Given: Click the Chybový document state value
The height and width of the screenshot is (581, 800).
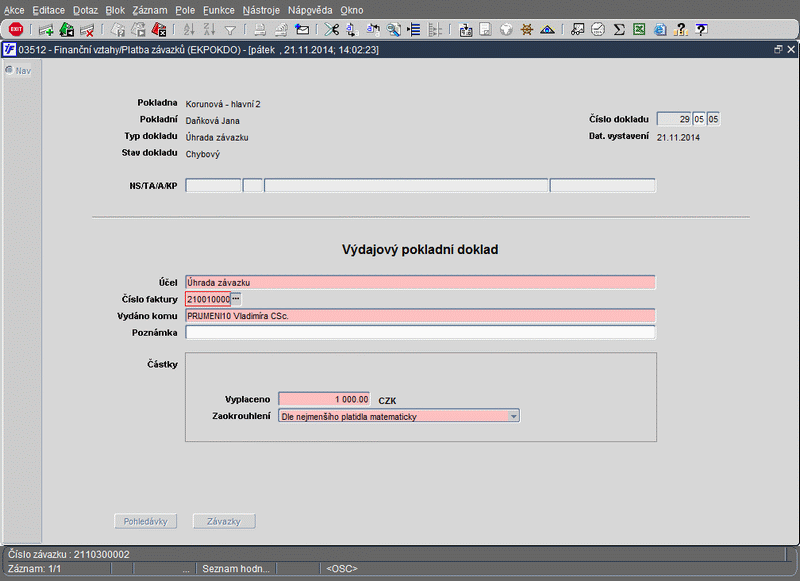Looking at the screenshot, I should pyautogui.click(x=203, y=154).
